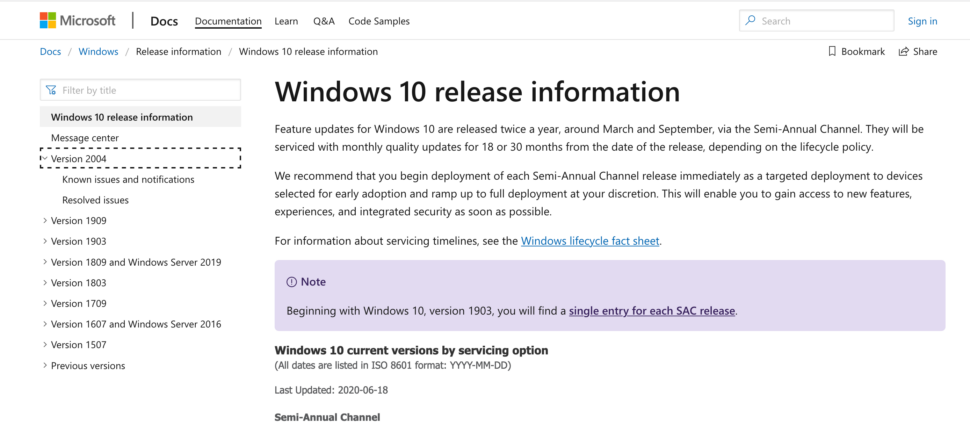Open the Documentation tab

[228, 21]
